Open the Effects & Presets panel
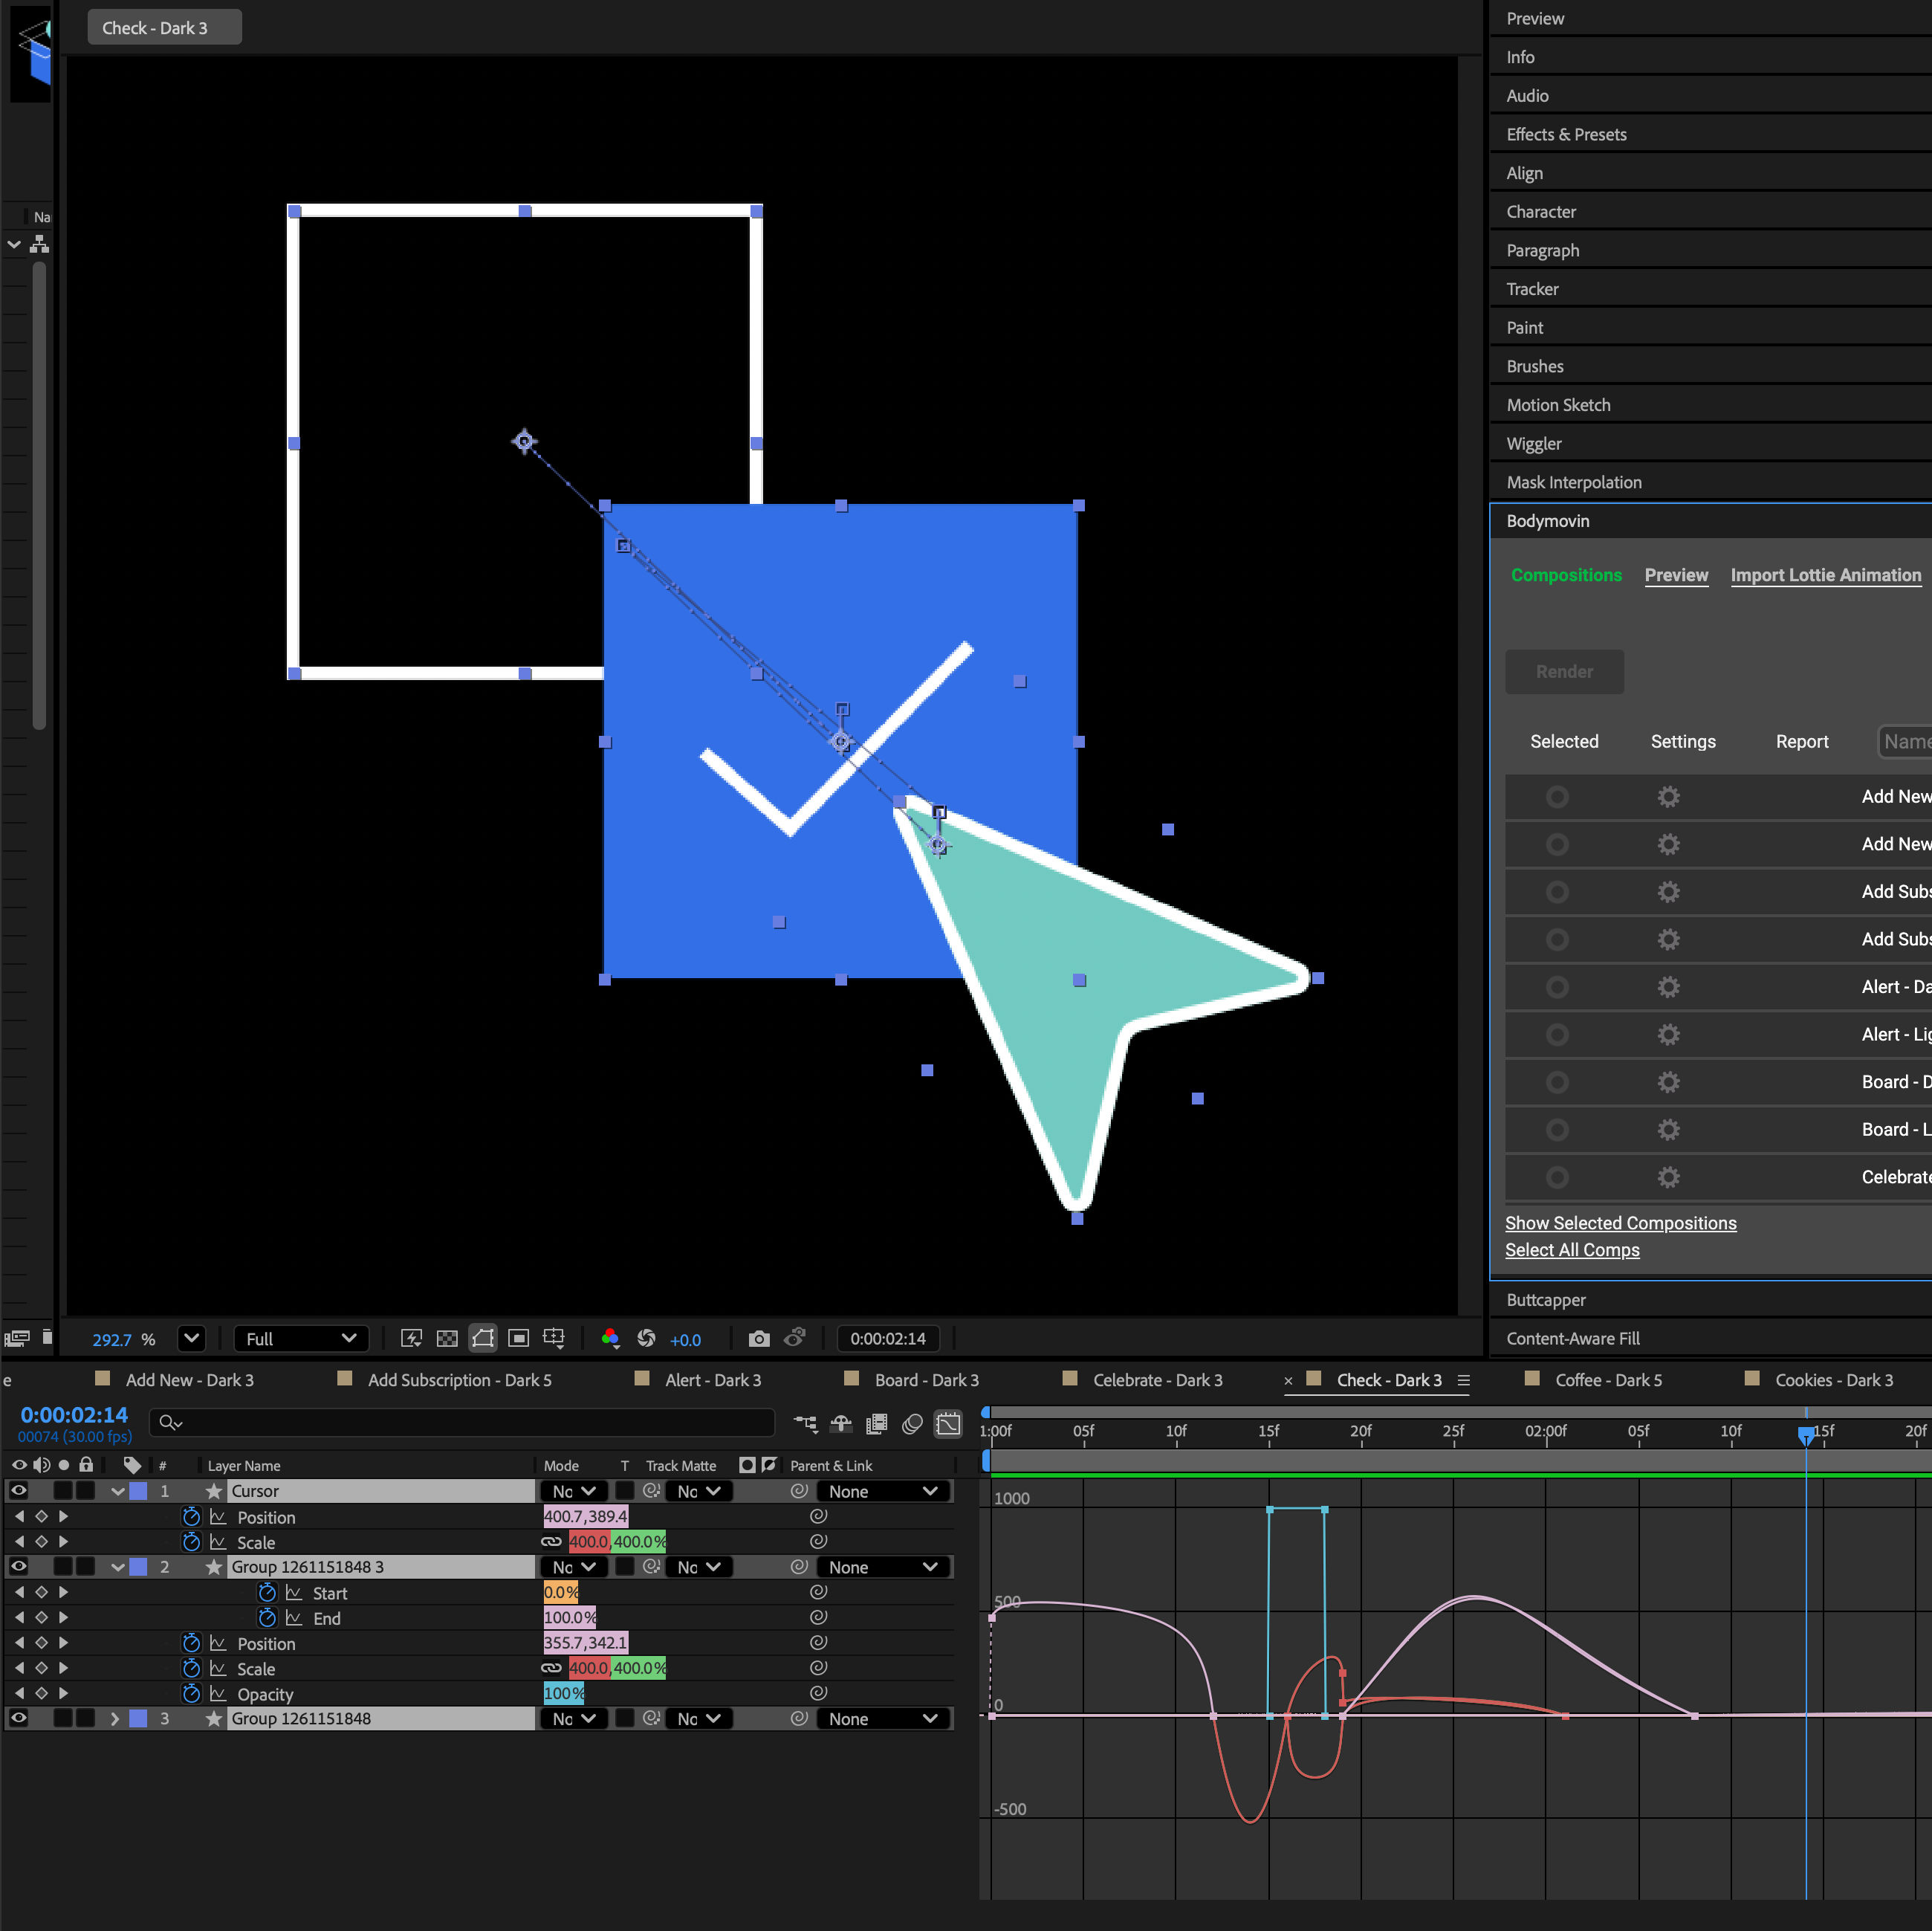This screenshot has height=1931, width=1932. point(1566,134)
